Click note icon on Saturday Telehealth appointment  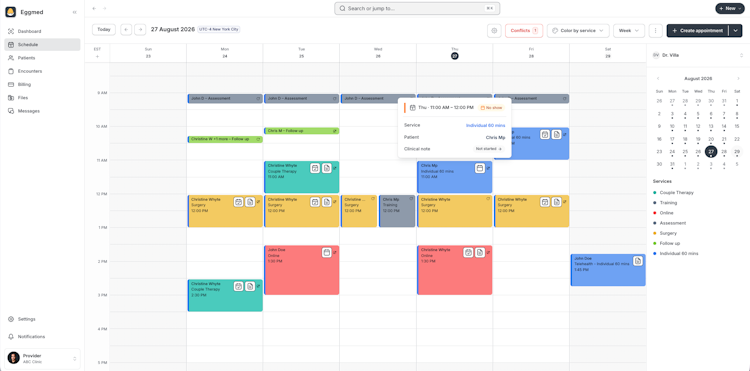coord(638,261)
